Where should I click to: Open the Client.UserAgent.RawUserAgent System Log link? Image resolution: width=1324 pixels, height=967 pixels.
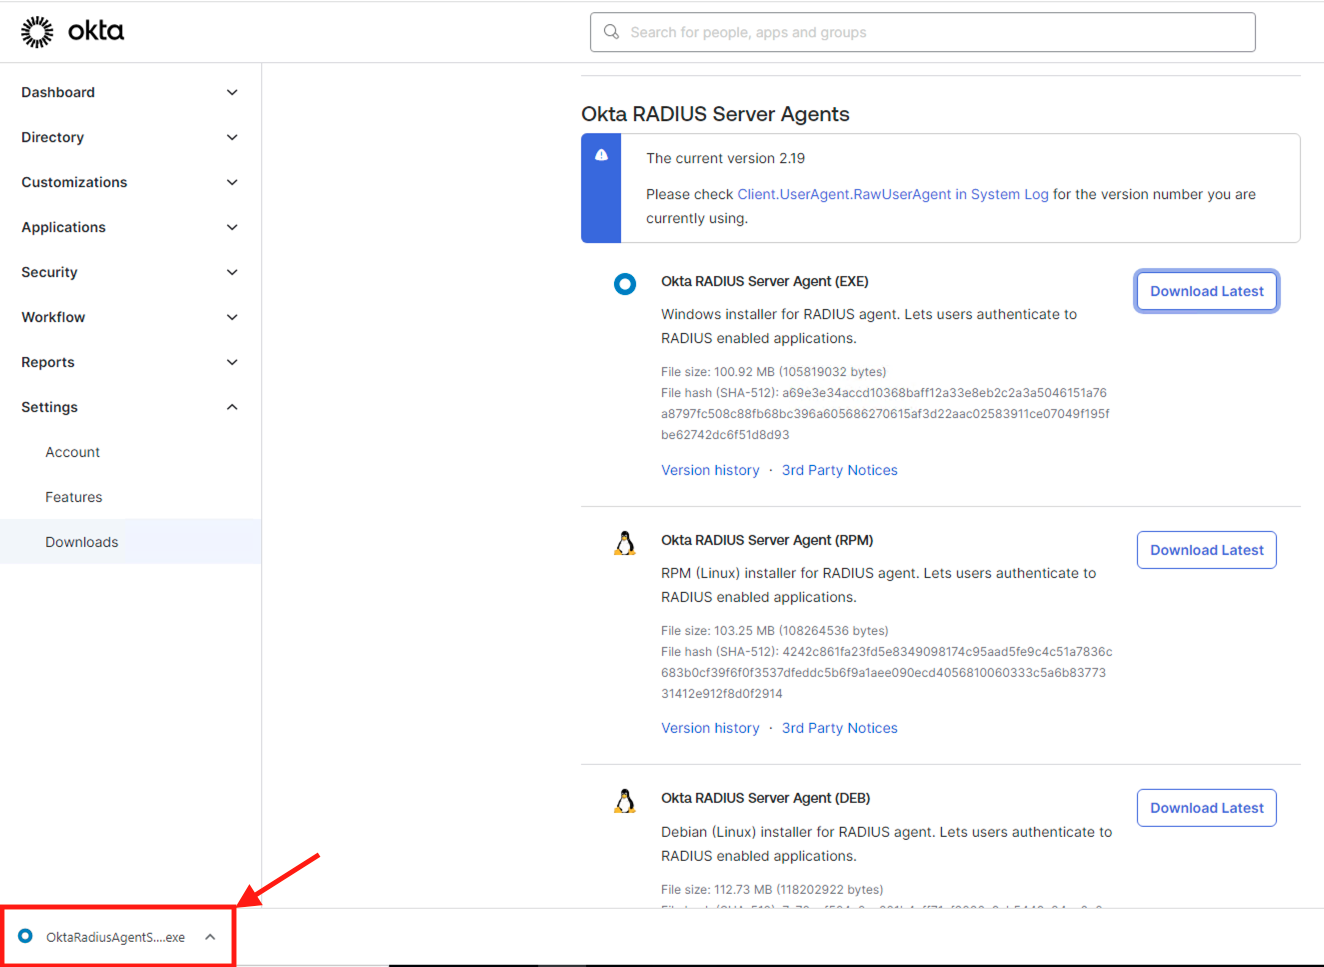point(893,194)
